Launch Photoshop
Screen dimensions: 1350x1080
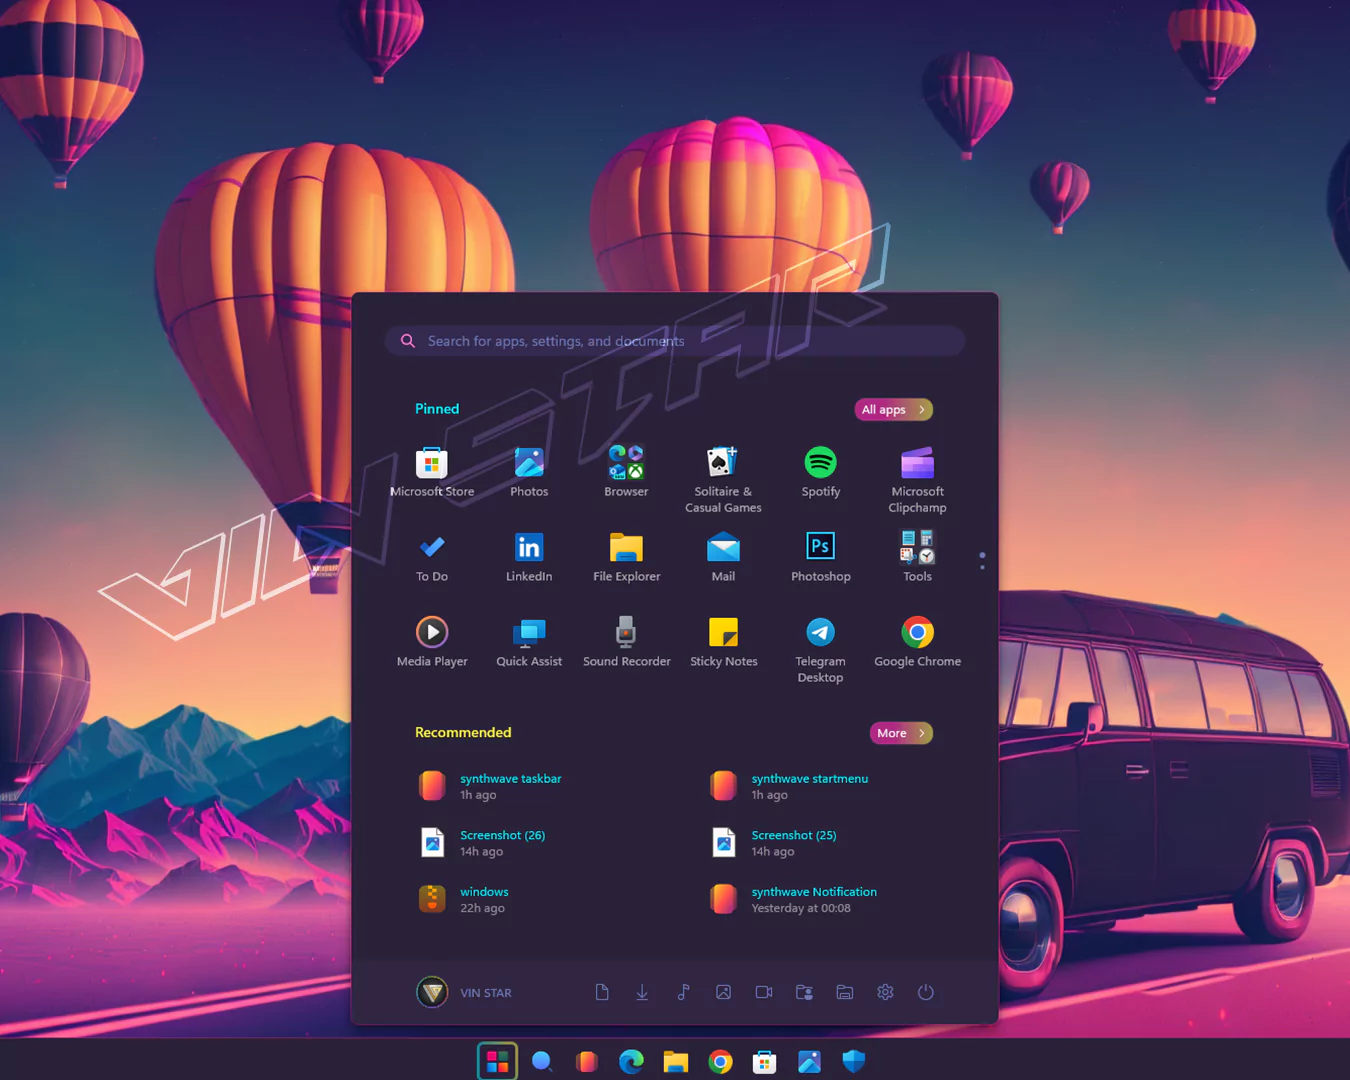[820, 556]
